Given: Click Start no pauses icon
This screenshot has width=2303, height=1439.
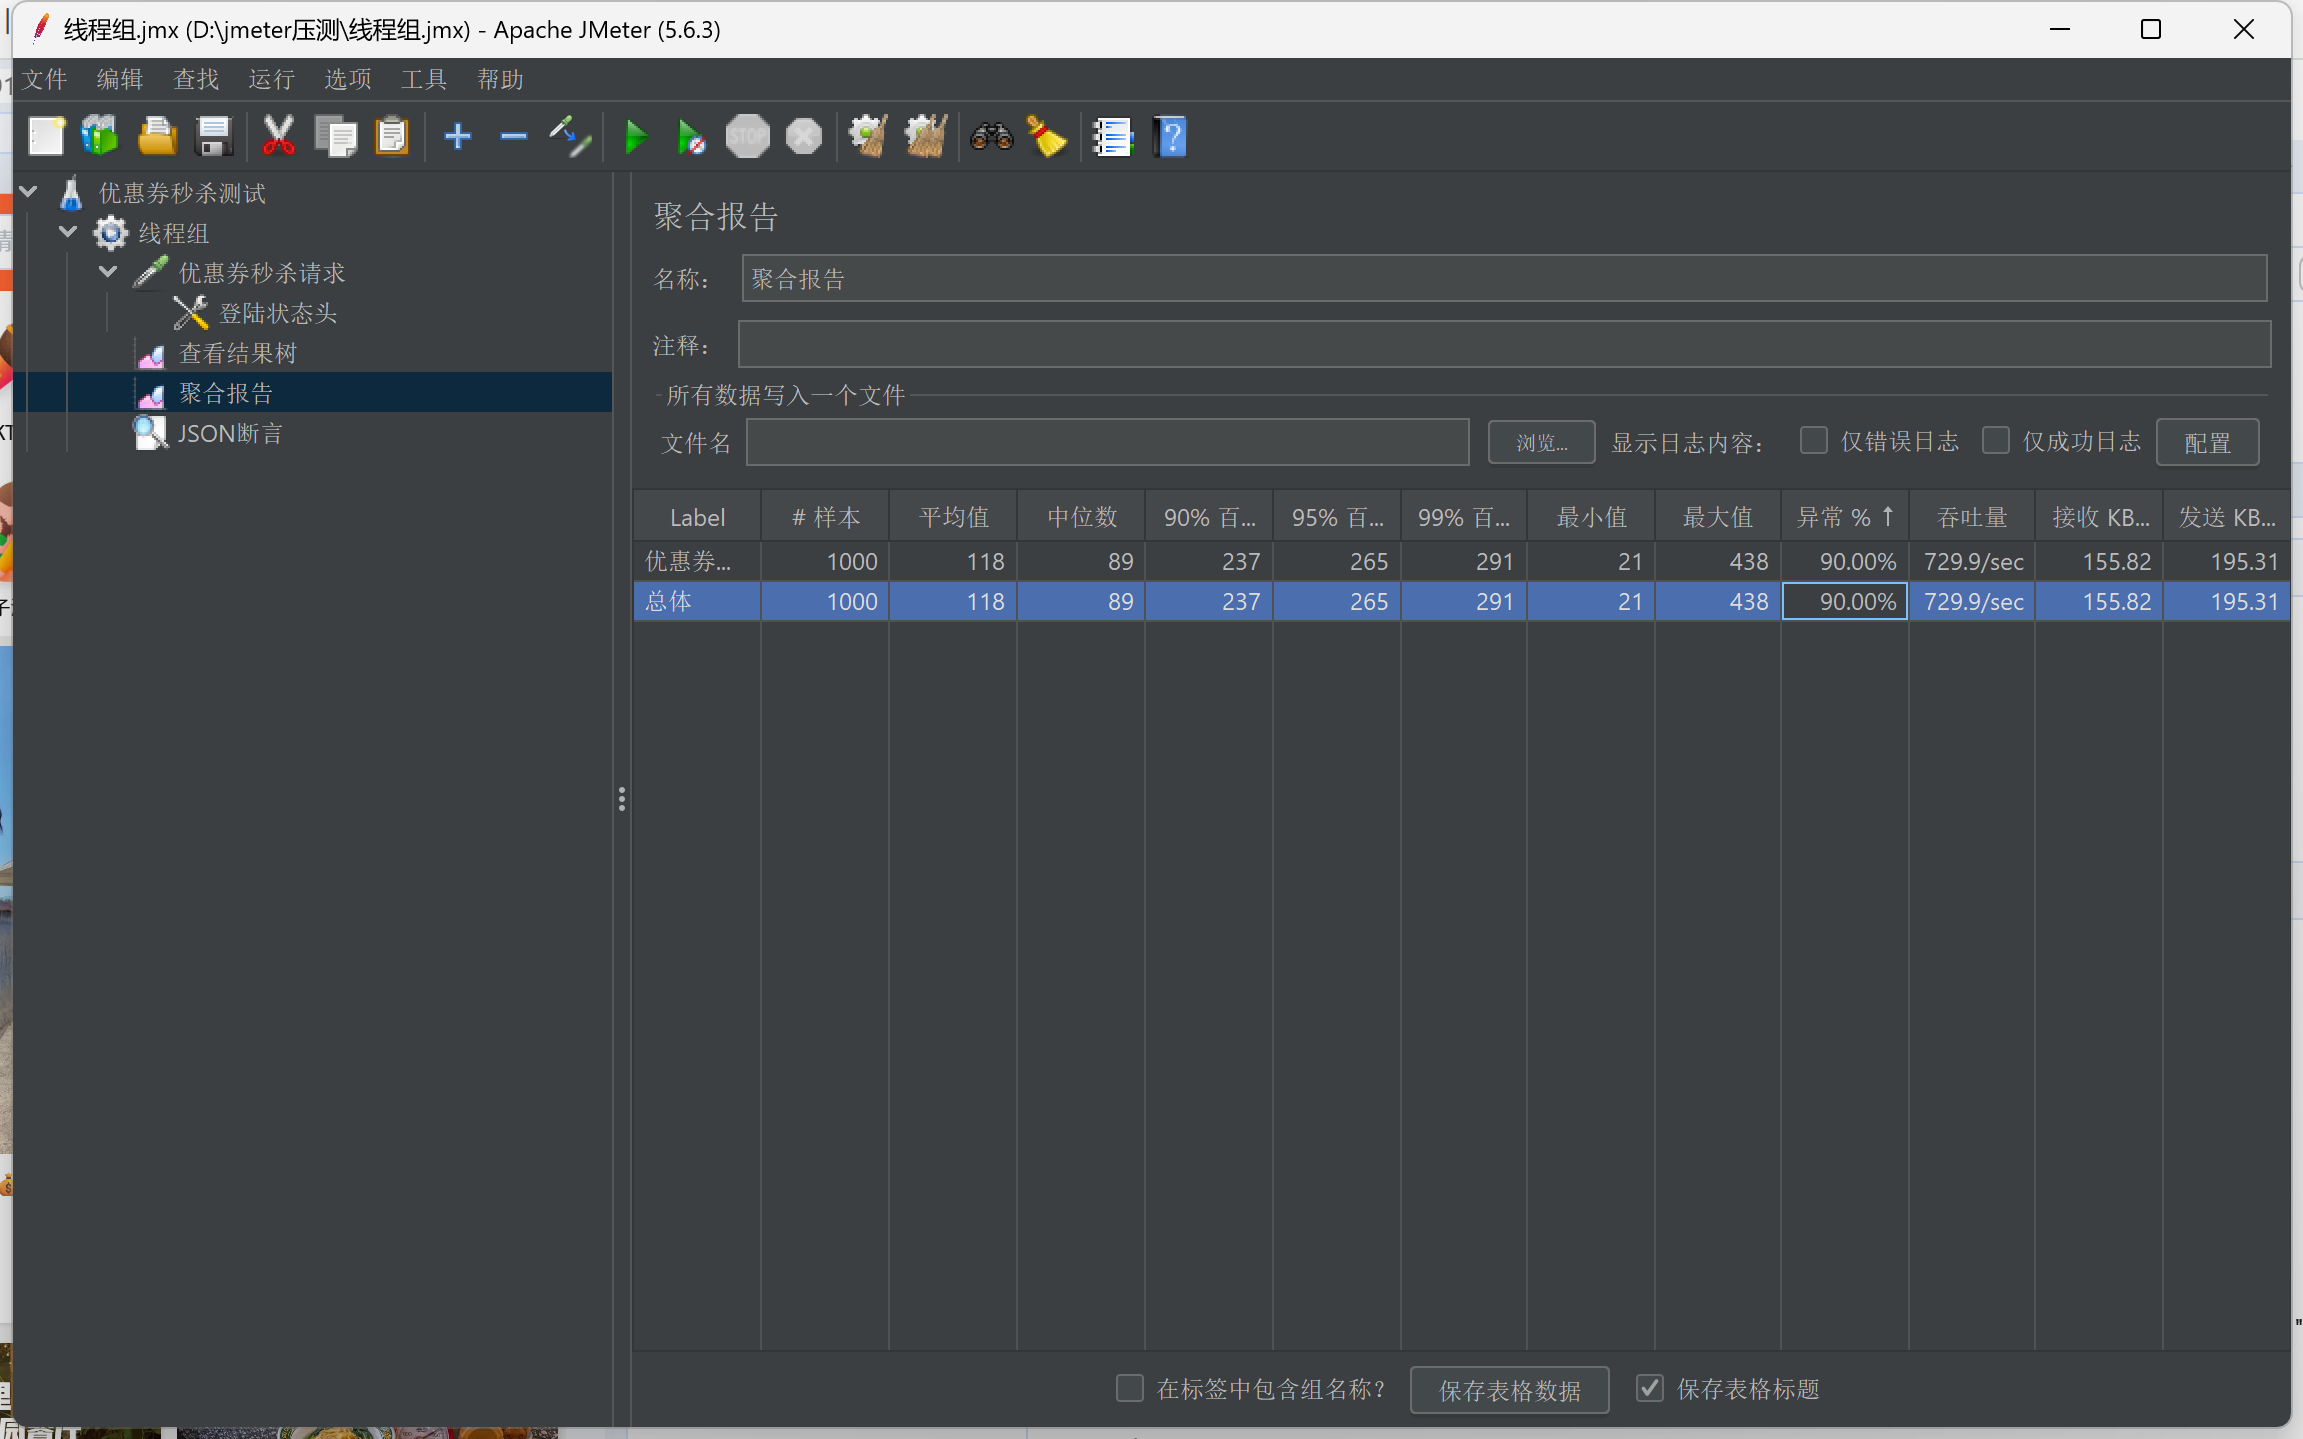Looking at the screenshot, I should [x=691, y=137].
